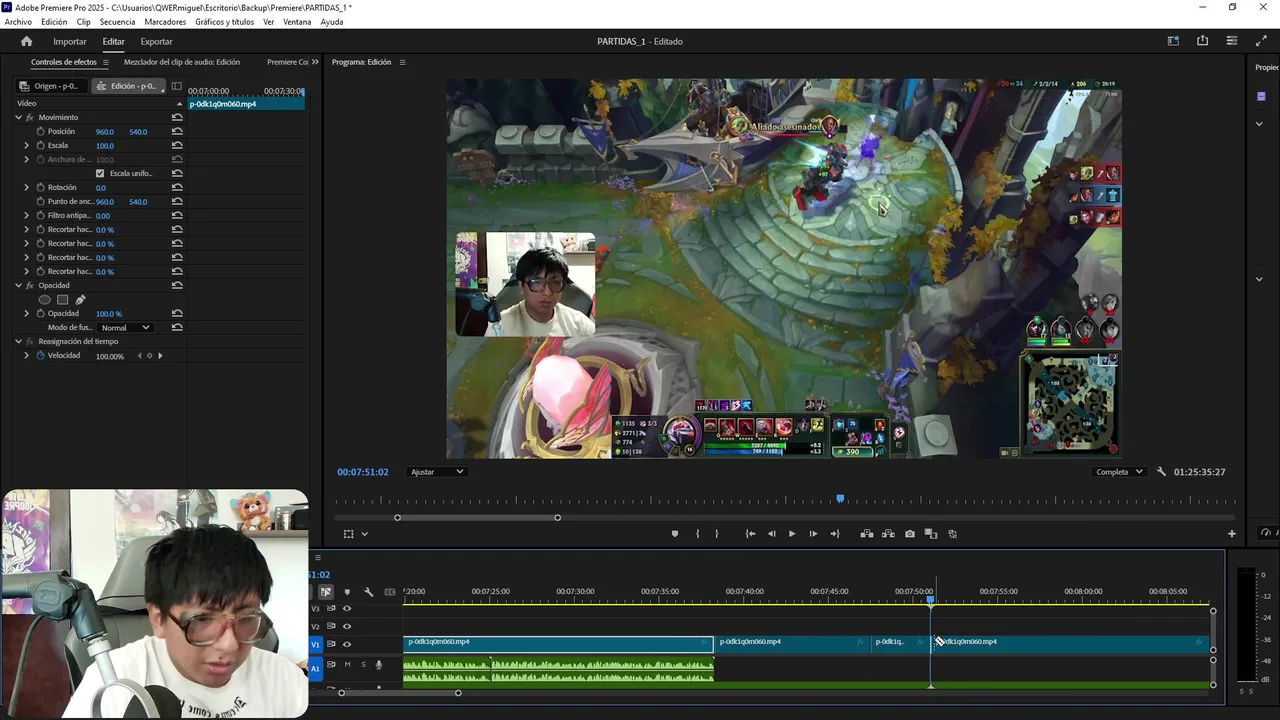The height and width of the screenshot is (720, 1280).
Task: Open timeline display settings wrench
Action: 368,592
